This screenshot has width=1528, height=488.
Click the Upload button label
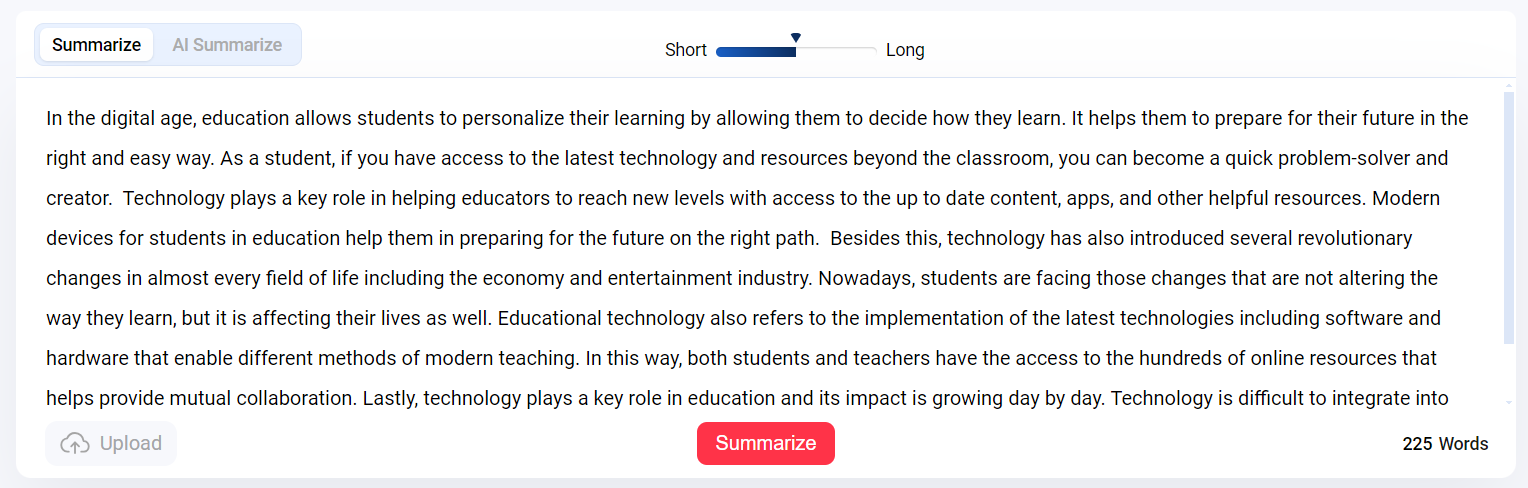[x=130, y=444]
